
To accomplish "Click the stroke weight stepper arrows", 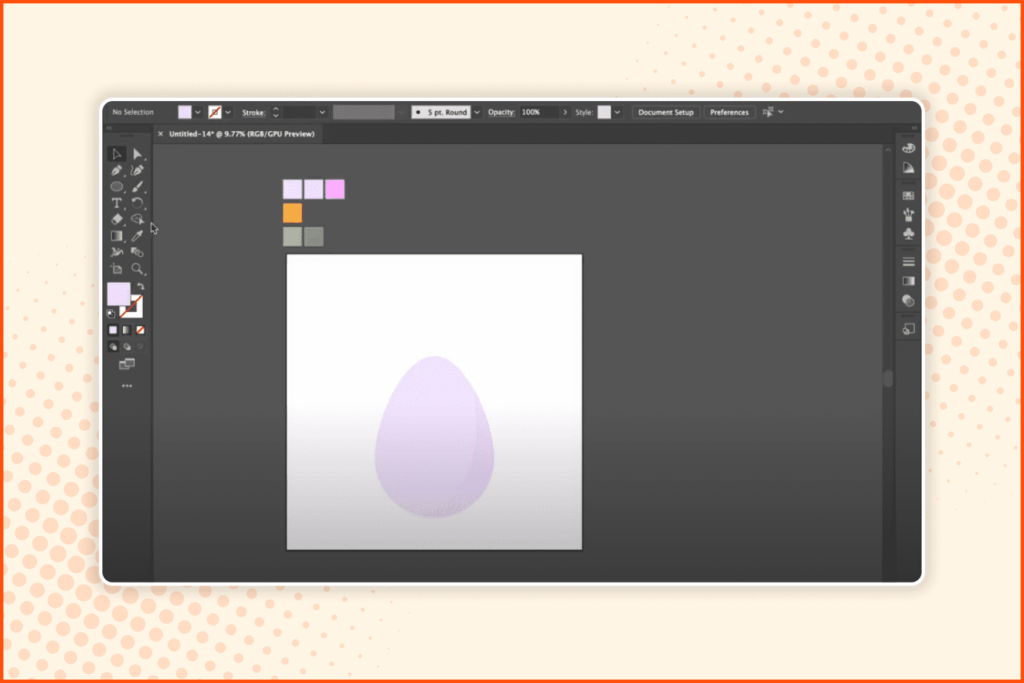I will [x=276, y=112].
